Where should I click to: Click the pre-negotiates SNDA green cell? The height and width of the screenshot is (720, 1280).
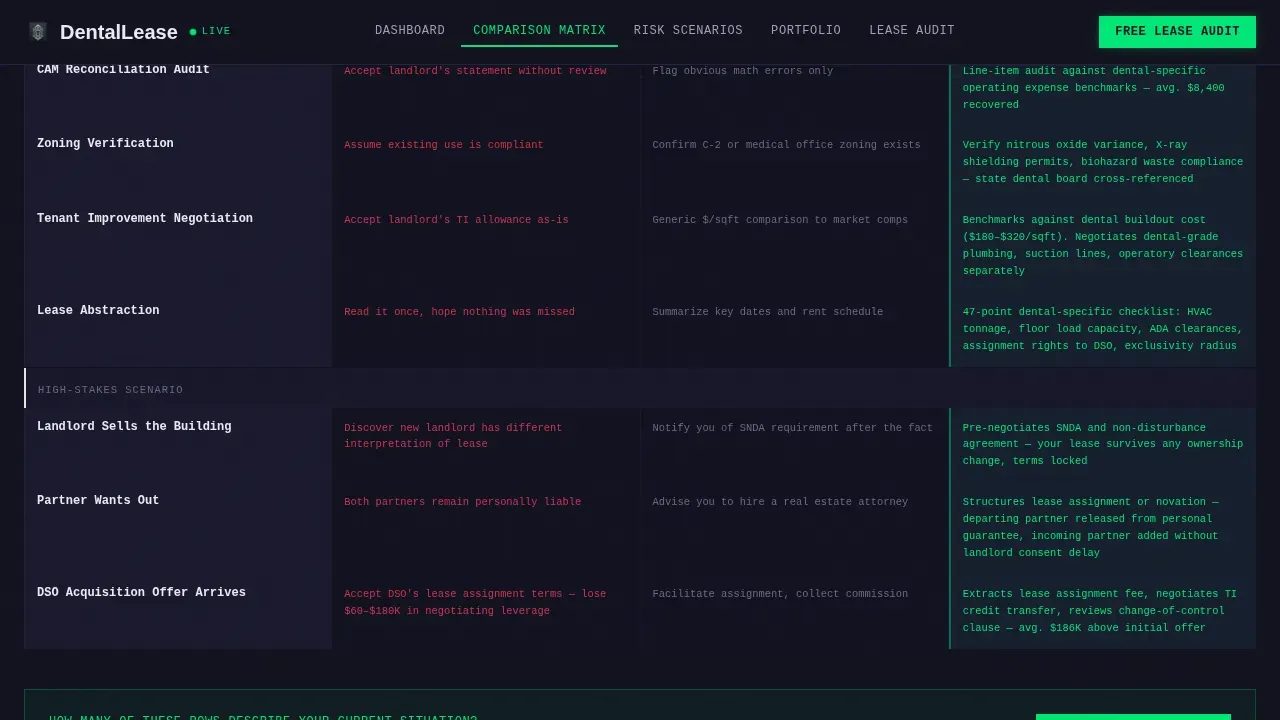[1102, 444]
